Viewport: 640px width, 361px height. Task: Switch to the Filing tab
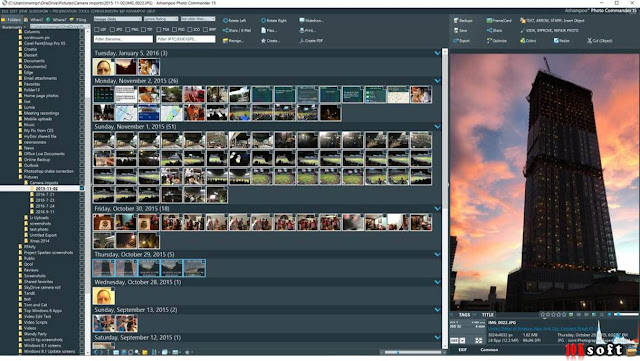coord(78,20)
